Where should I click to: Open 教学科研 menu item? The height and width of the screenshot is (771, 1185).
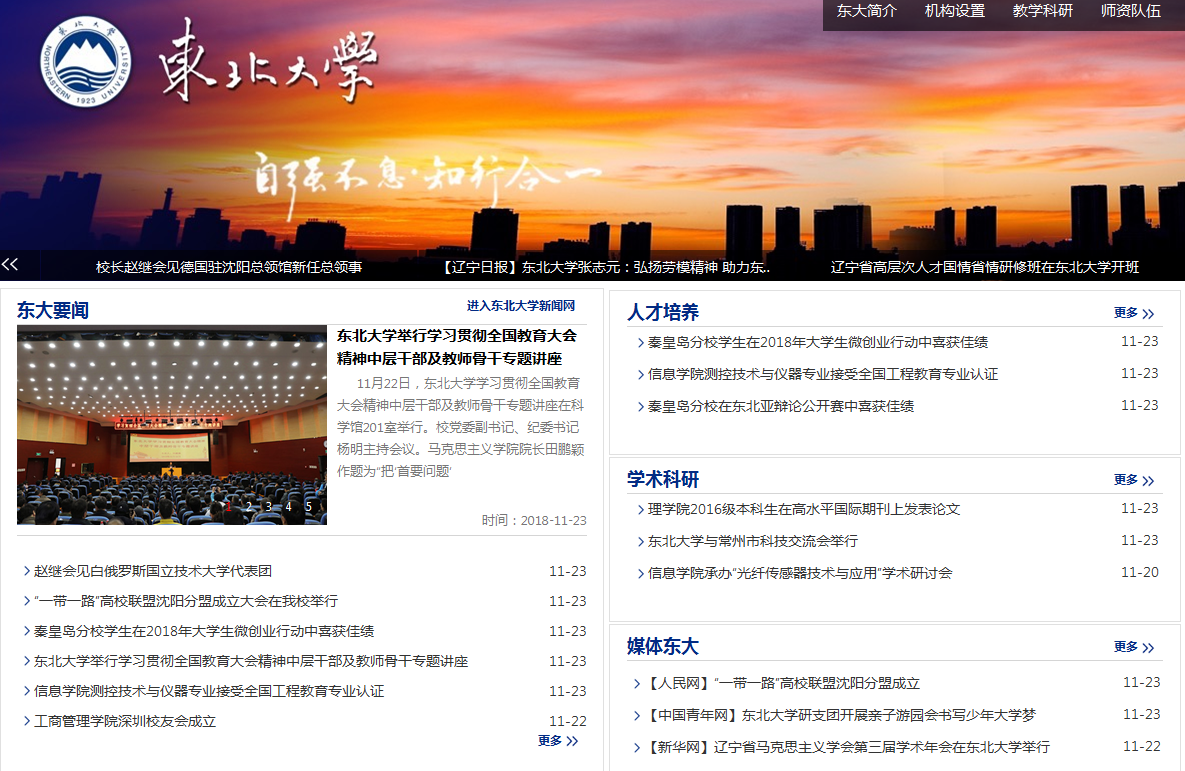click(1042, 11)
